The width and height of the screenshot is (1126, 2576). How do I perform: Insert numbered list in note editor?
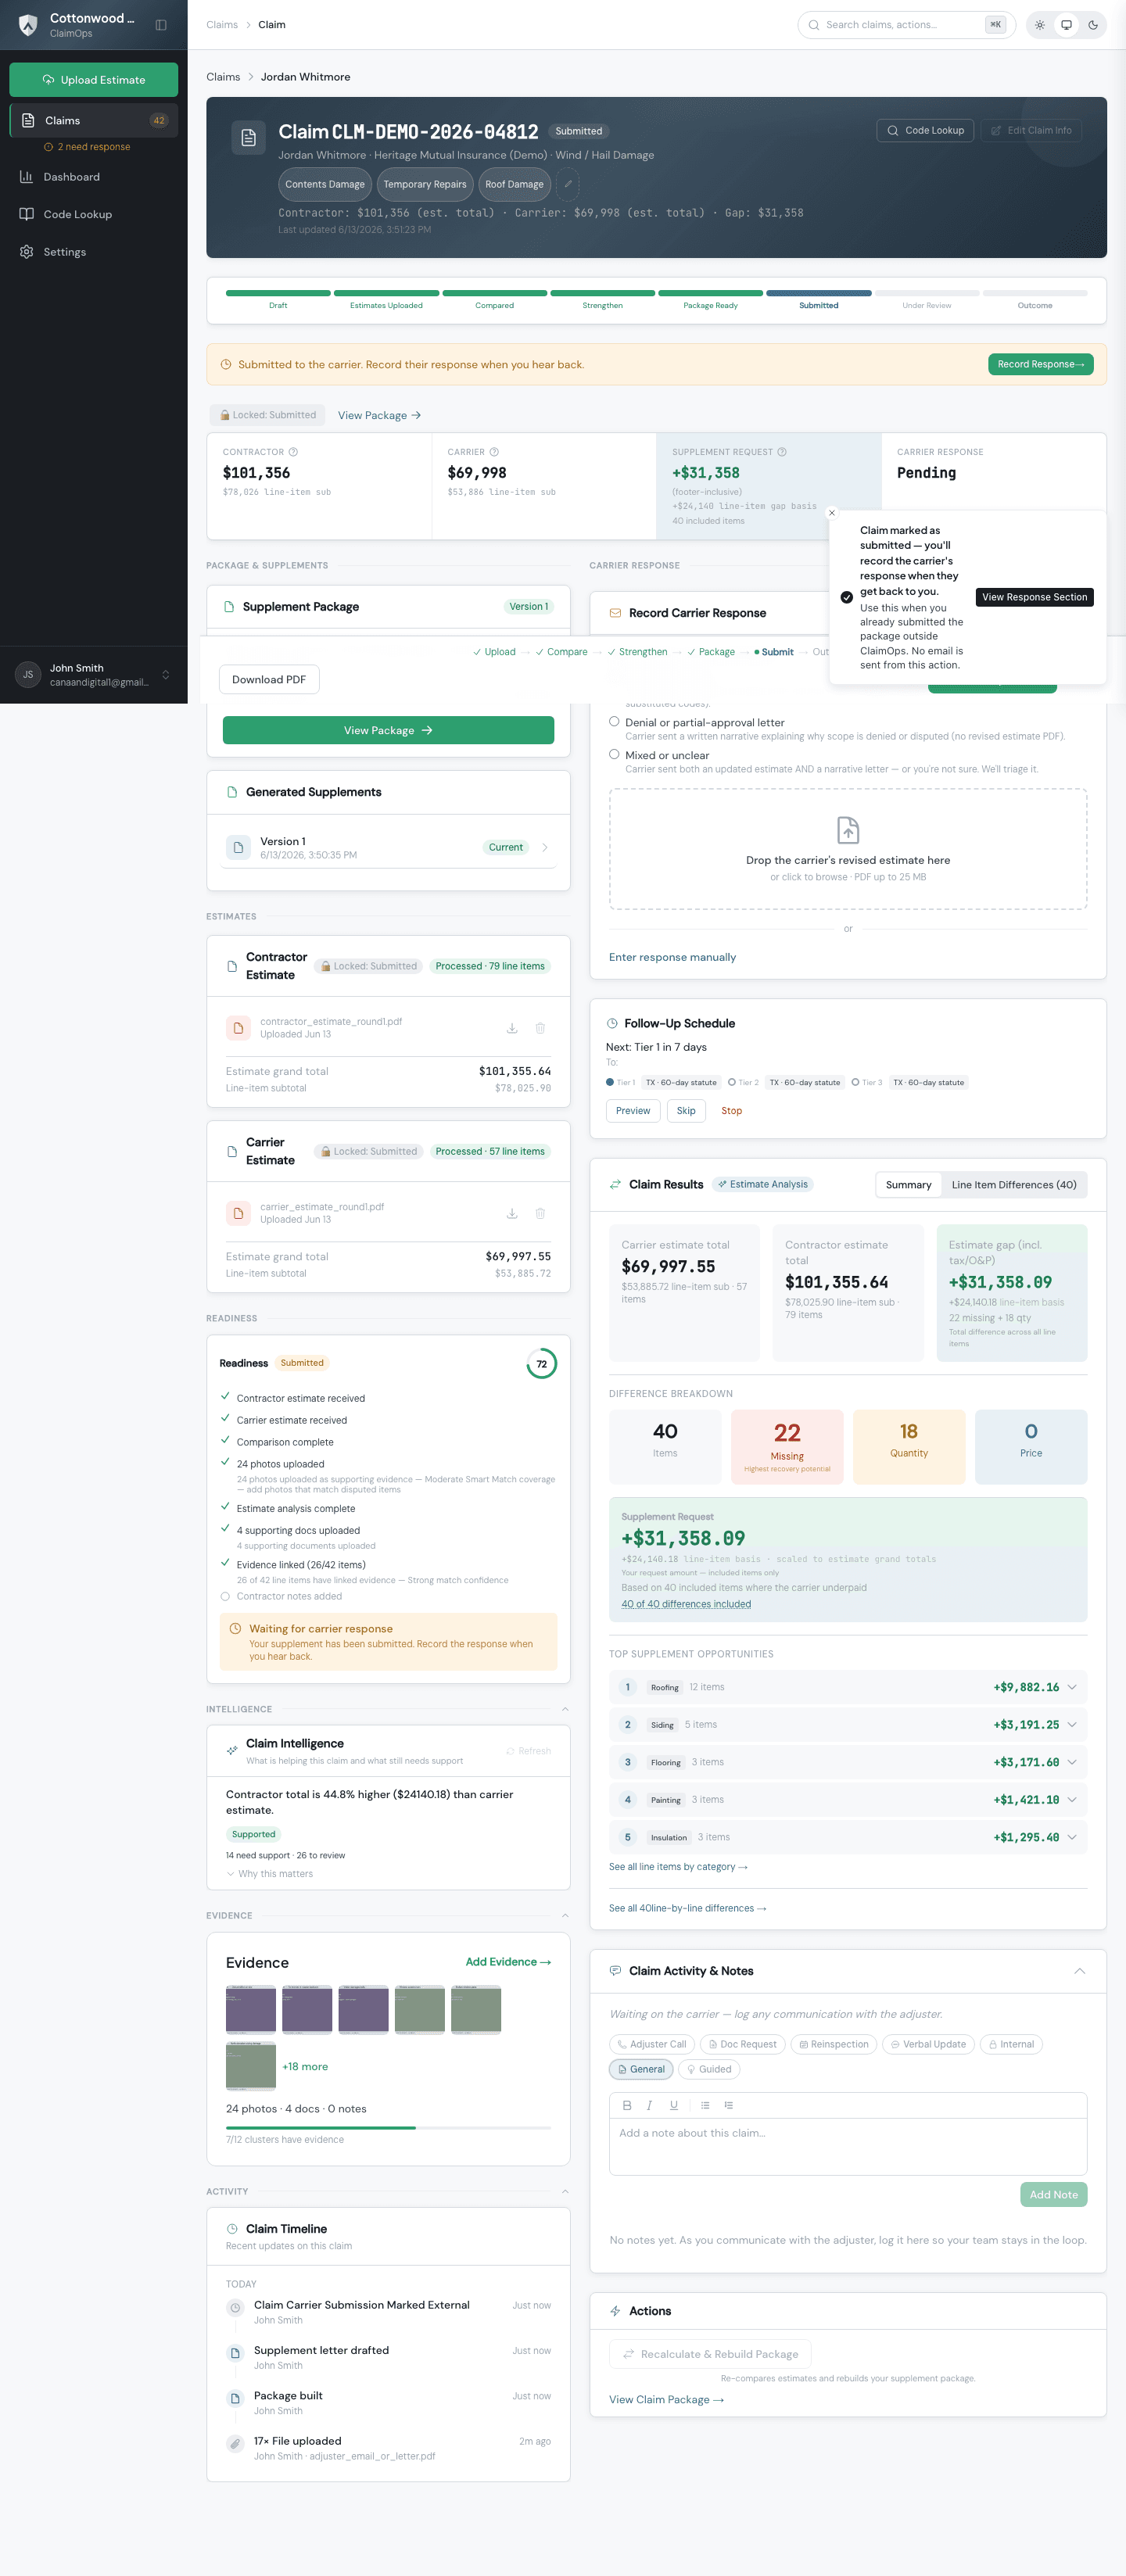click(729, 2105)
